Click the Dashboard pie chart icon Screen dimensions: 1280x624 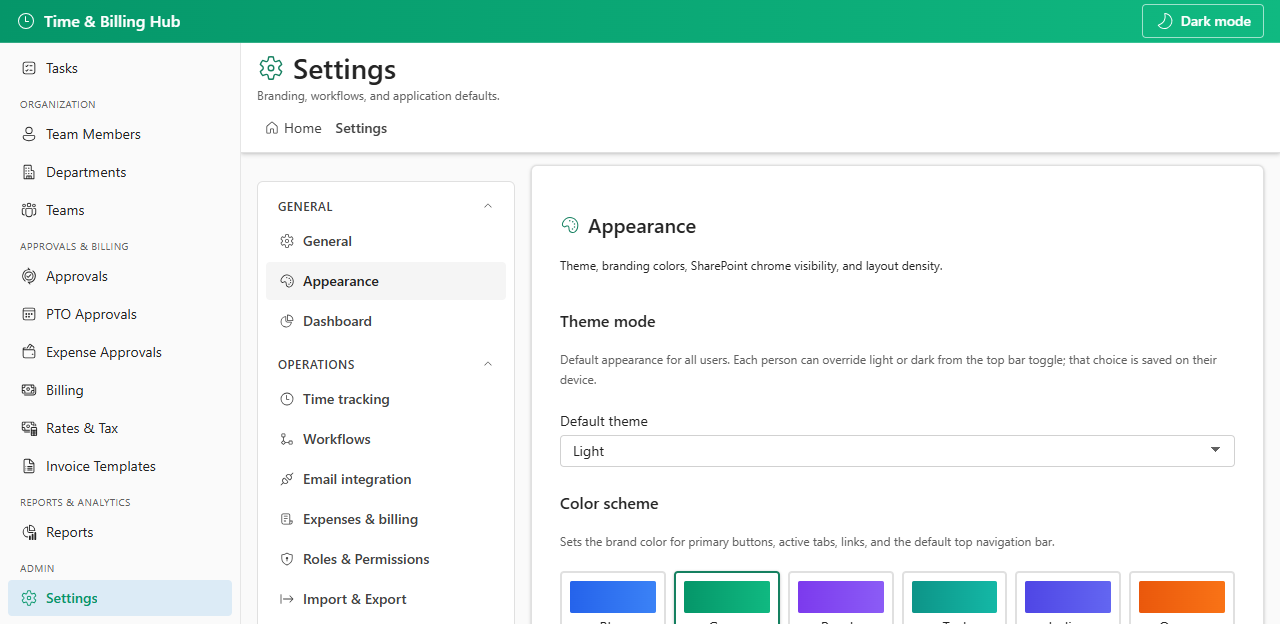coord(287,321)
